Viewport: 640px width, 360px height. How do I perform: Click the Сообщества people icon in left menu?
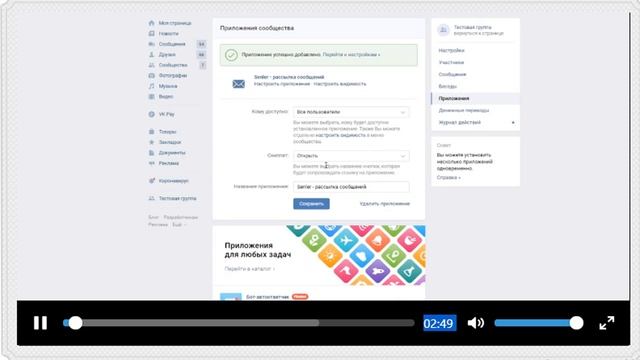pyautogui.click(x=151, y=65)
